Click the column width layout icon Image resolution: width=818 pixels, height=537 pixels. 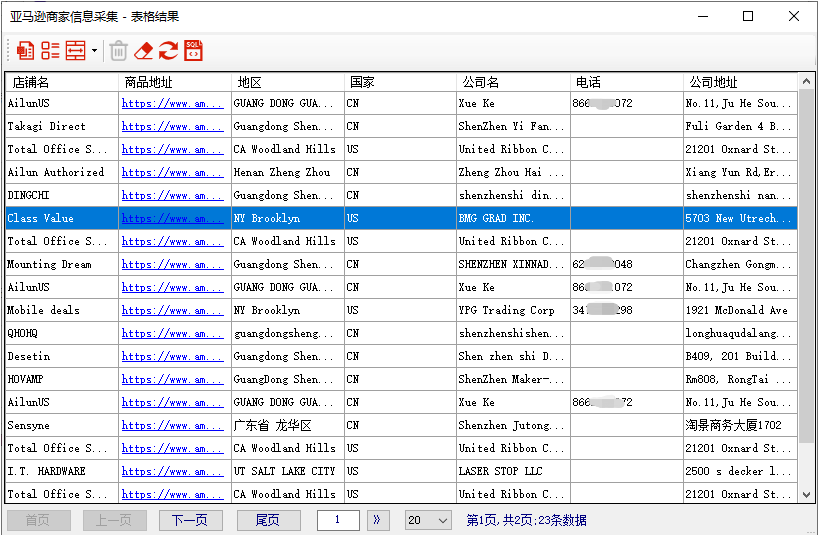pos(75,50)
